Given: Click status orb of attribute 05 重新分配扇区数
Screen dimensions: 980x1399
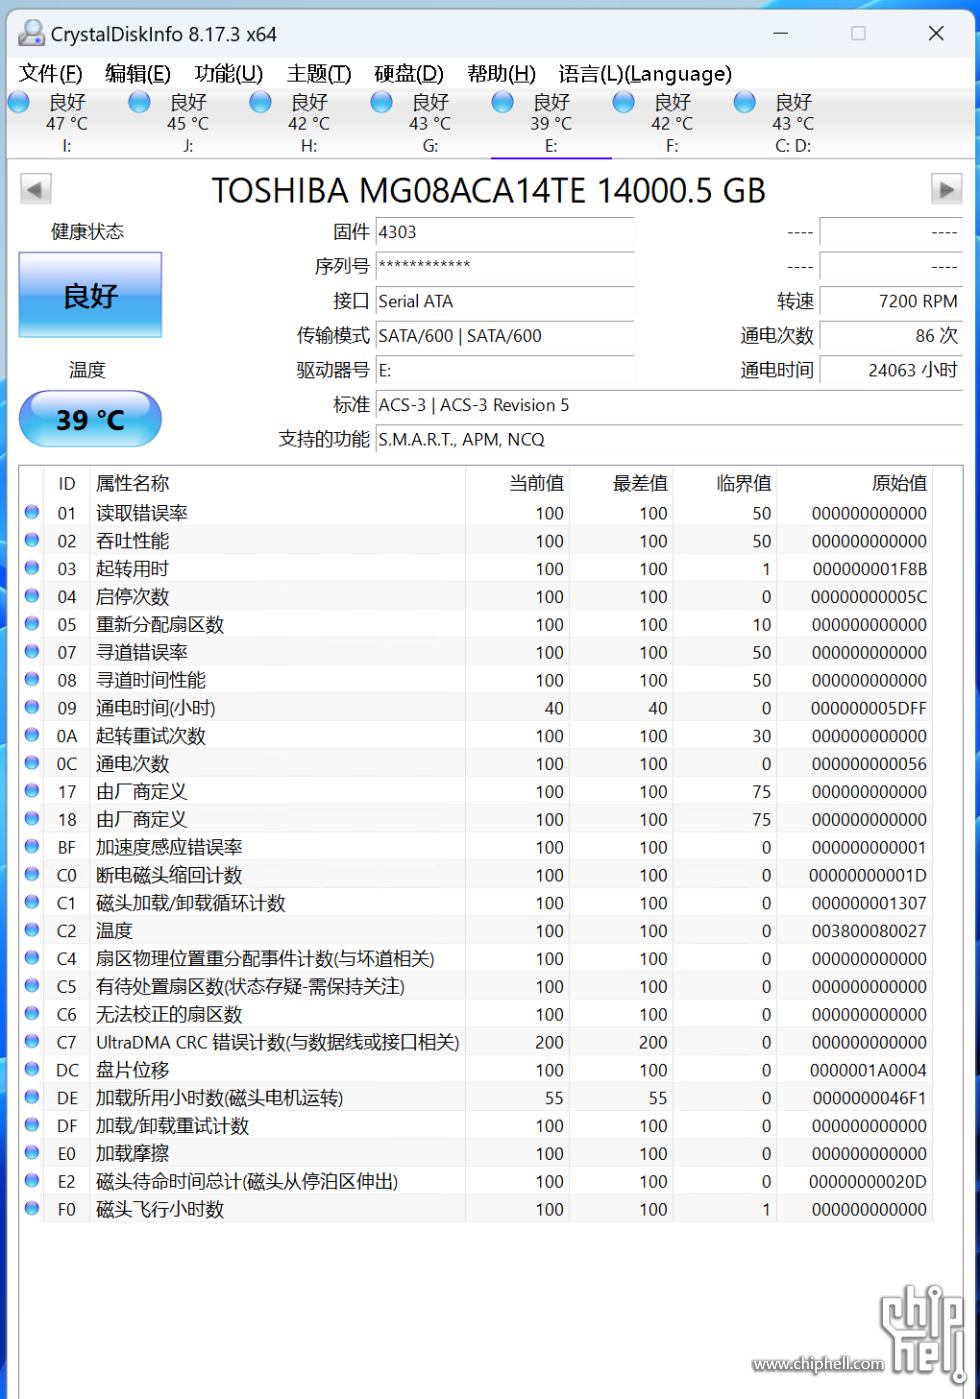Looking at the screenshot, I should pos(32,624).
